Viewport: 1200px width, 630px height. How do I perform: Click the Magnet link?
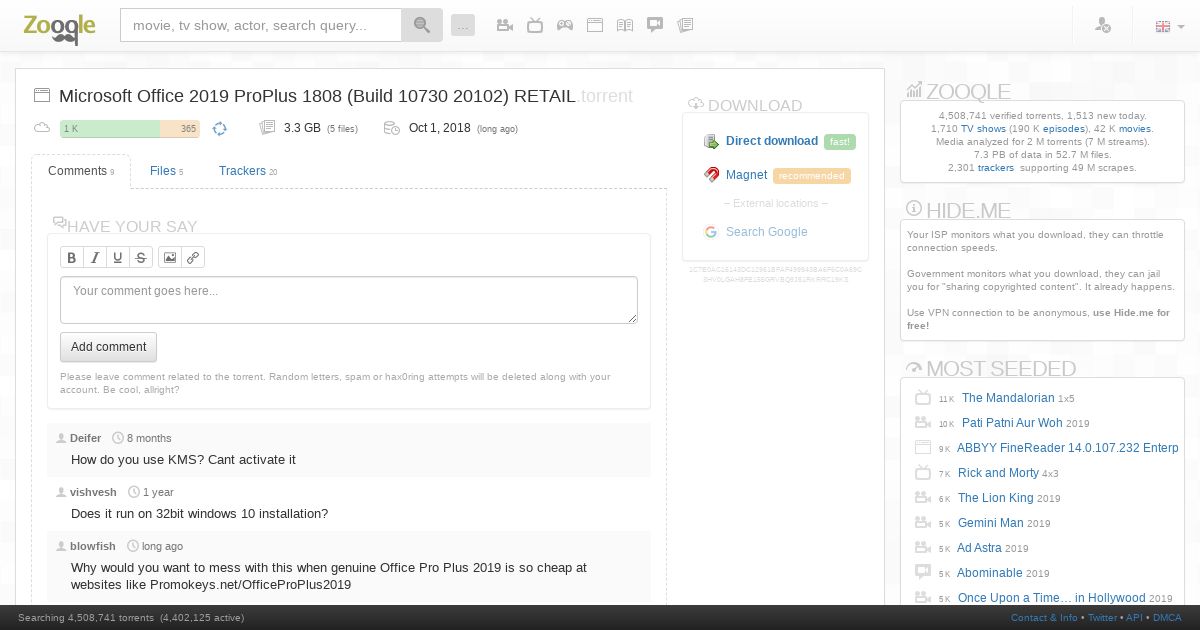(x=746, y=175)
